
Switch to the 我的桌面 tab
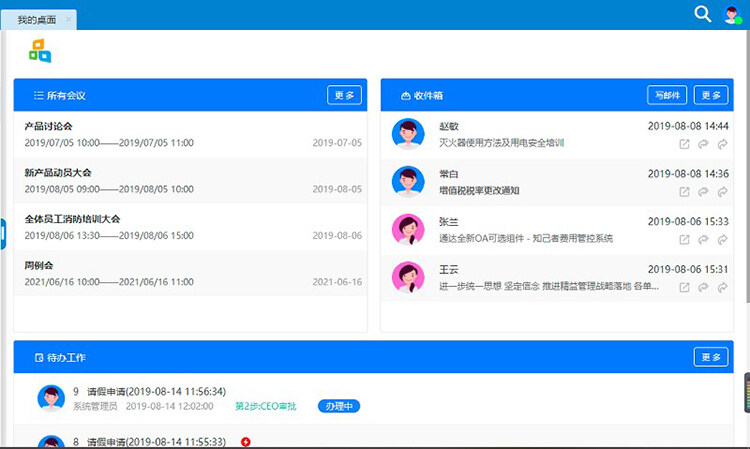click(x=36, y=20)
